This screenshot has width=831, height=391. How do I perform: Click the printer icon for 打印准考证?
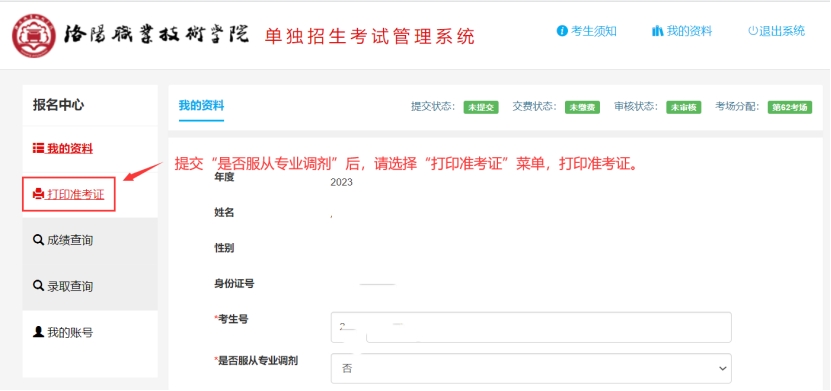pos(38,194)
